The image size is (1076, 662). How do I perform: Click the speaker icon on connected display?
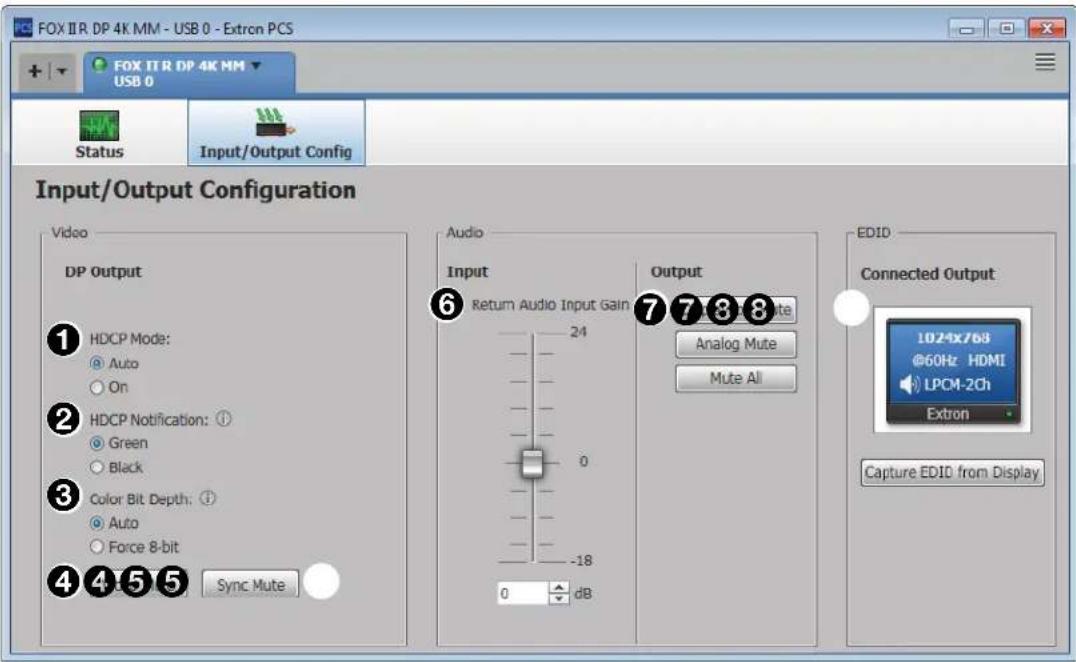(909, 384)
